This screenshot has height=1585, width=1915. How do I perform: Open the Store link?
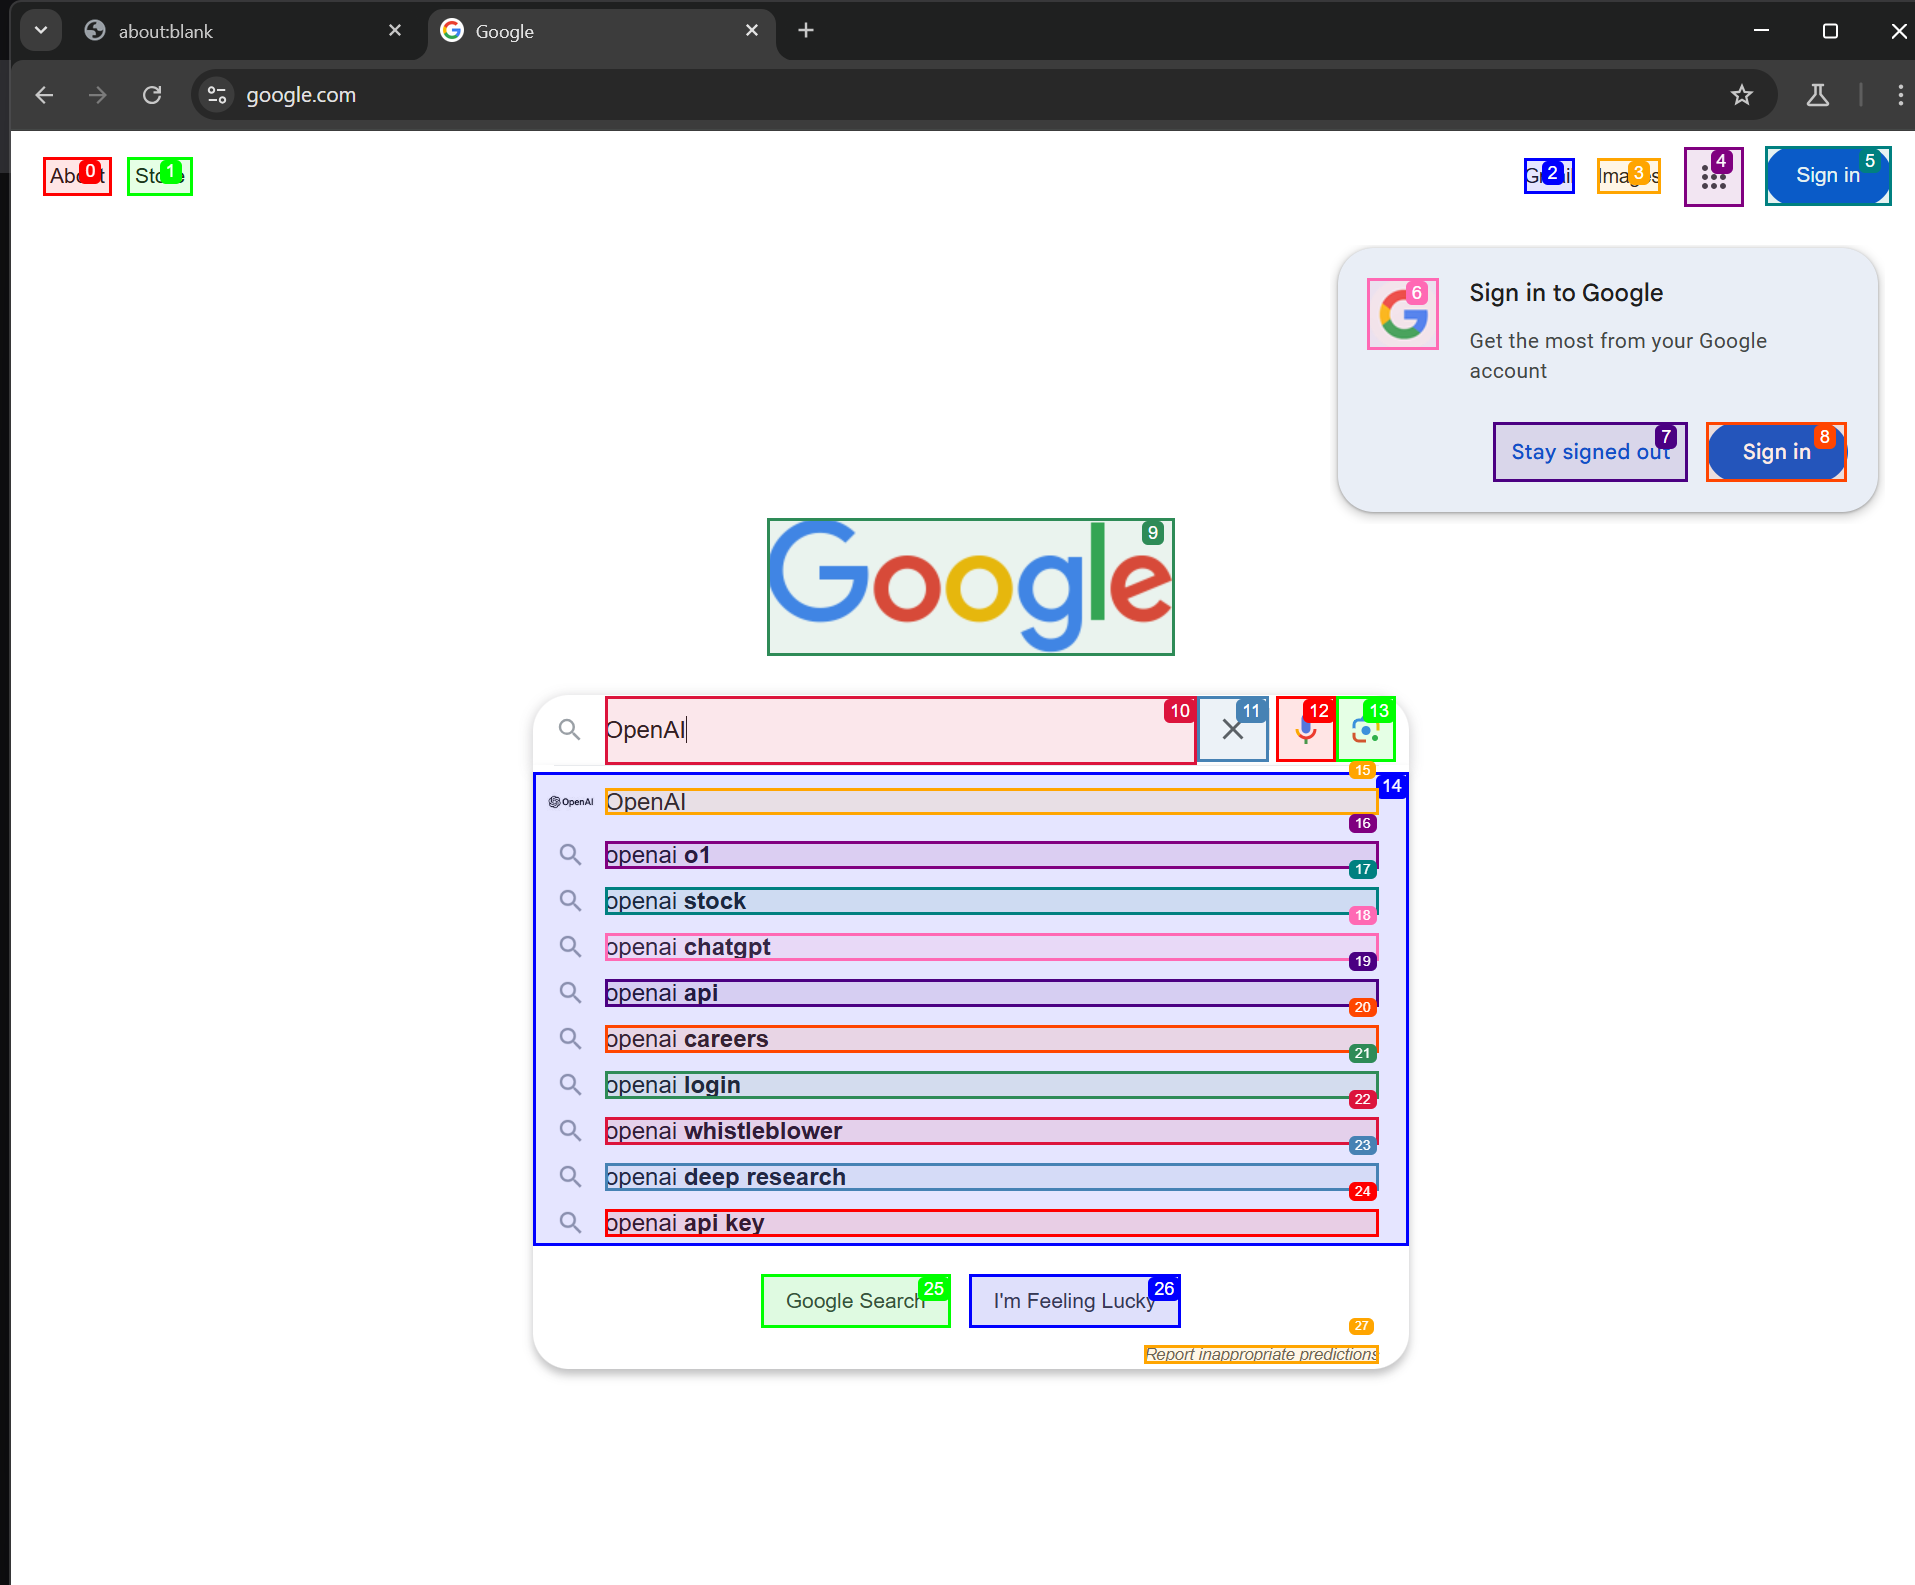[x=160, y=176]
